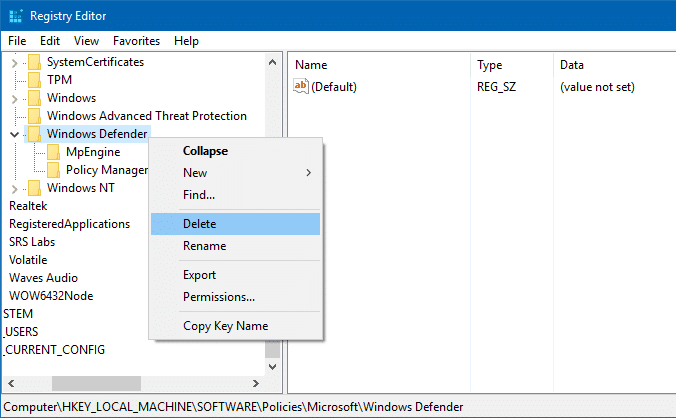Screen dimensions: 676x418
Task: Choose Collapse in the context menu
Action: (235, 151)
